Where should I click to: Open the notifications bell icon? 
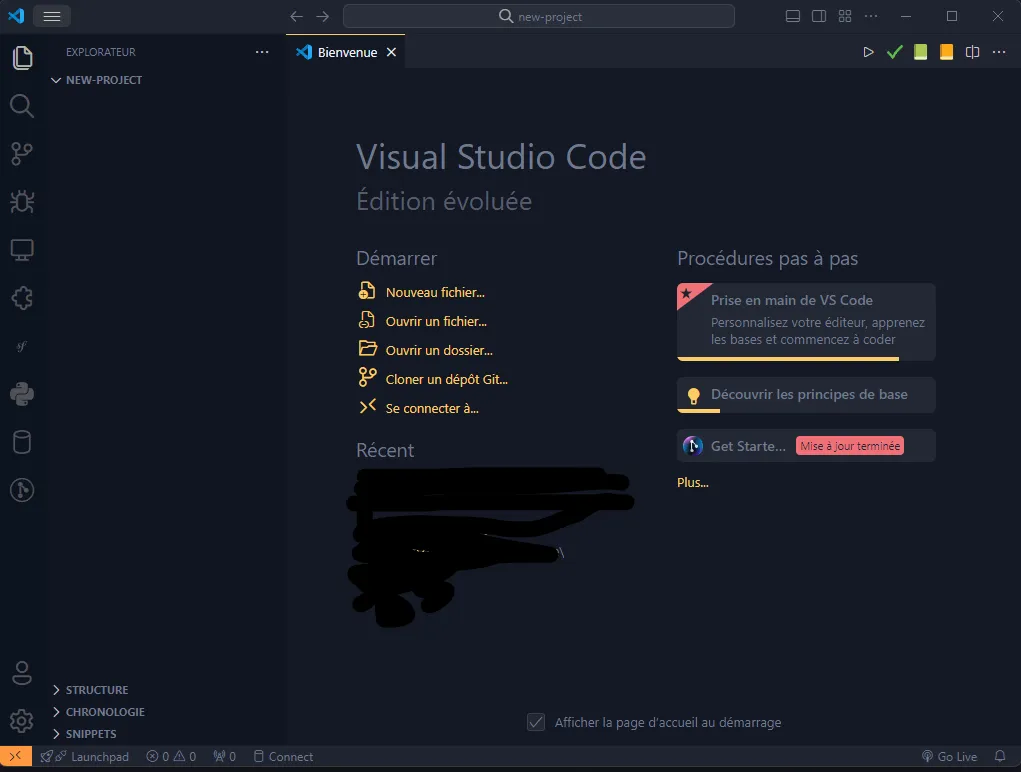pyautogui.click(x=1000, y=756)
